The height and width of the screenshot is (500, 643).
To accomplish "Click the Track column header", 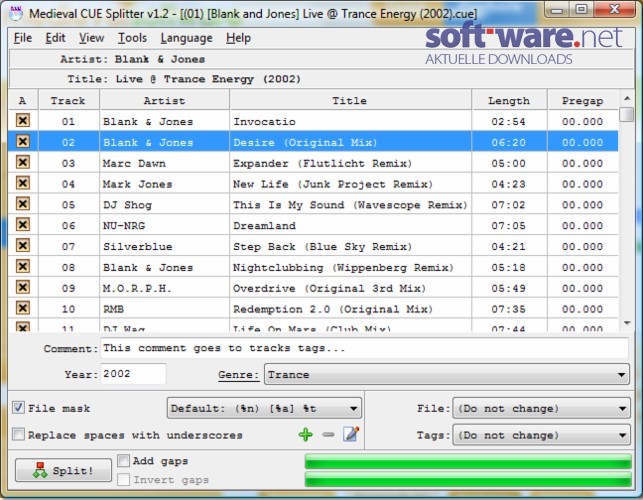I will tap(68, 100).
